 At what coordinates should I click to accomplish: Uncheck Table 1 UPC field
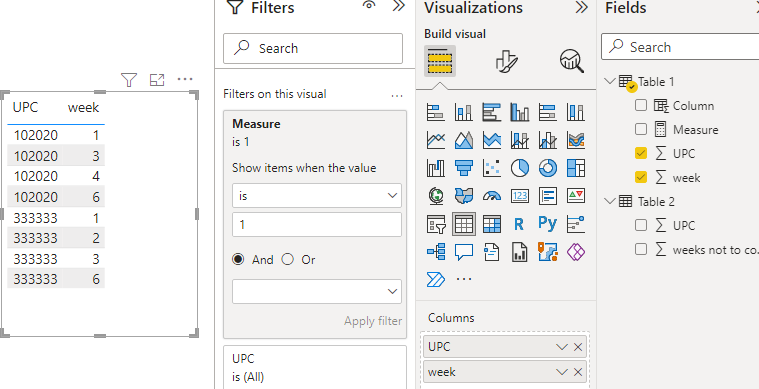point(640,153)
